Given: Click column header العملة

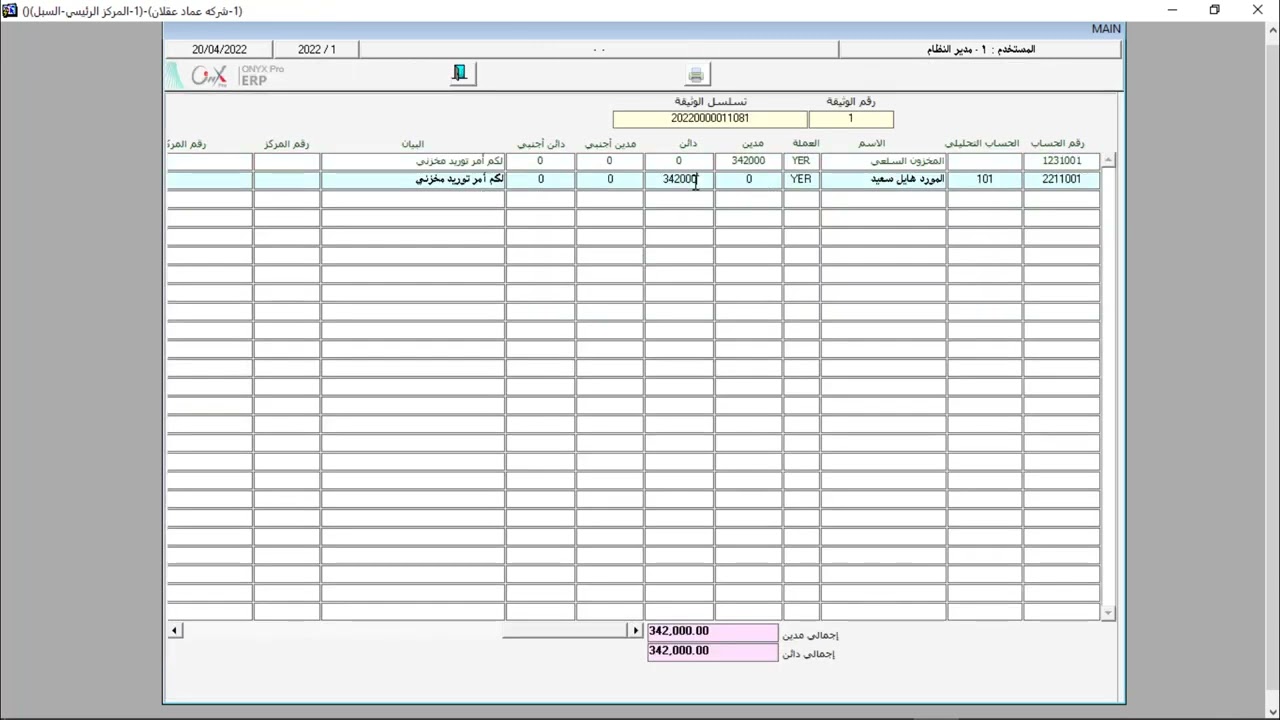Looking at the screenshot, I should tap(806, 144).
